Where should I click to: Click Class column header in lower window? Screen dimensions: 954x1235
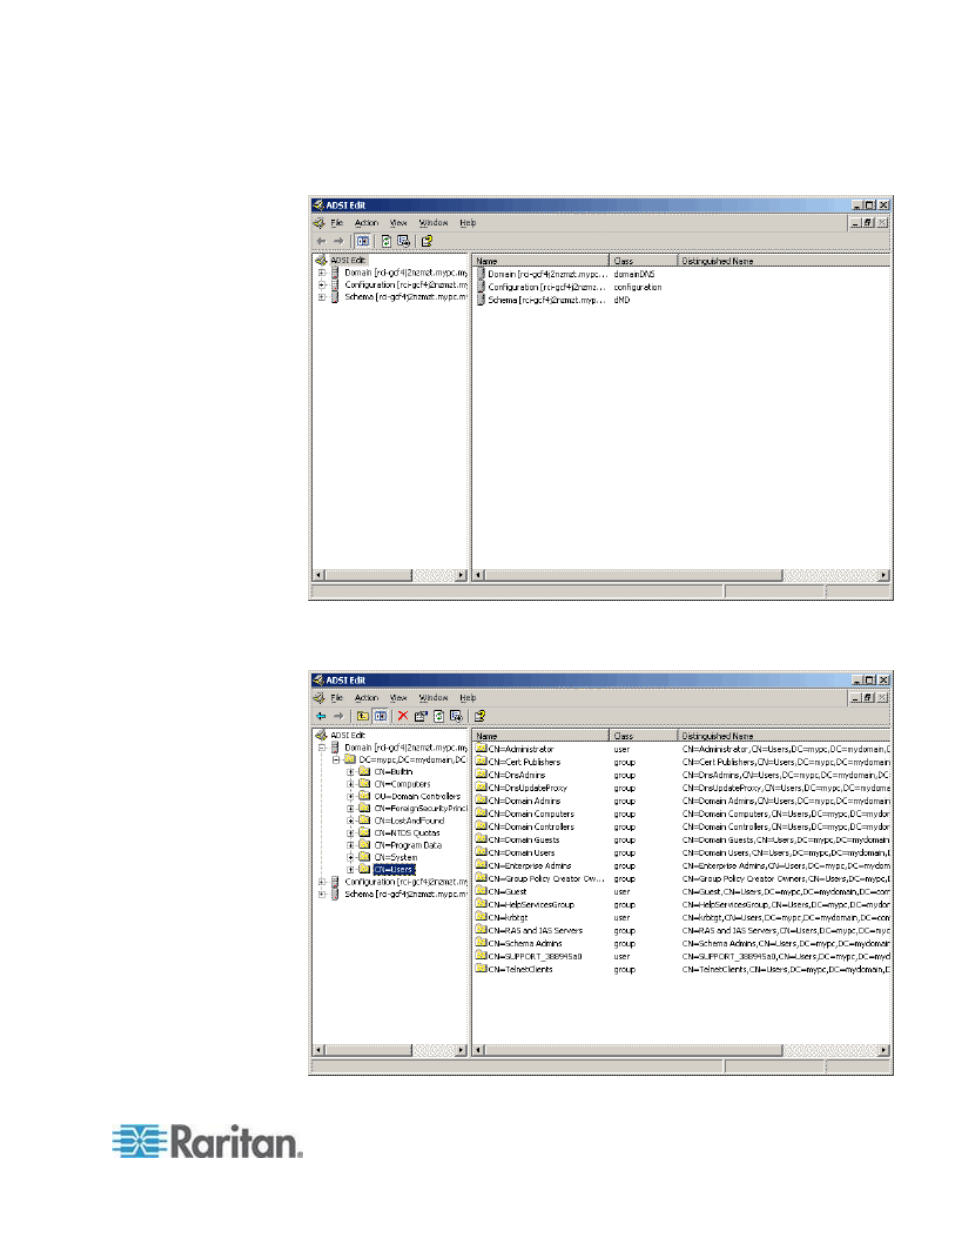(x=644, y=736)
